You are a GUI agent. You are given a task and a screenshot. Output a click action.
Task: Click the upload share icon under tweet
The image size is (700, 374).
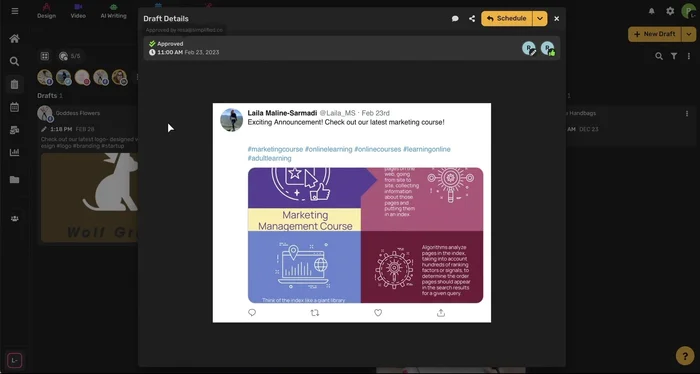pyautogui.click(x=441, y=313)
